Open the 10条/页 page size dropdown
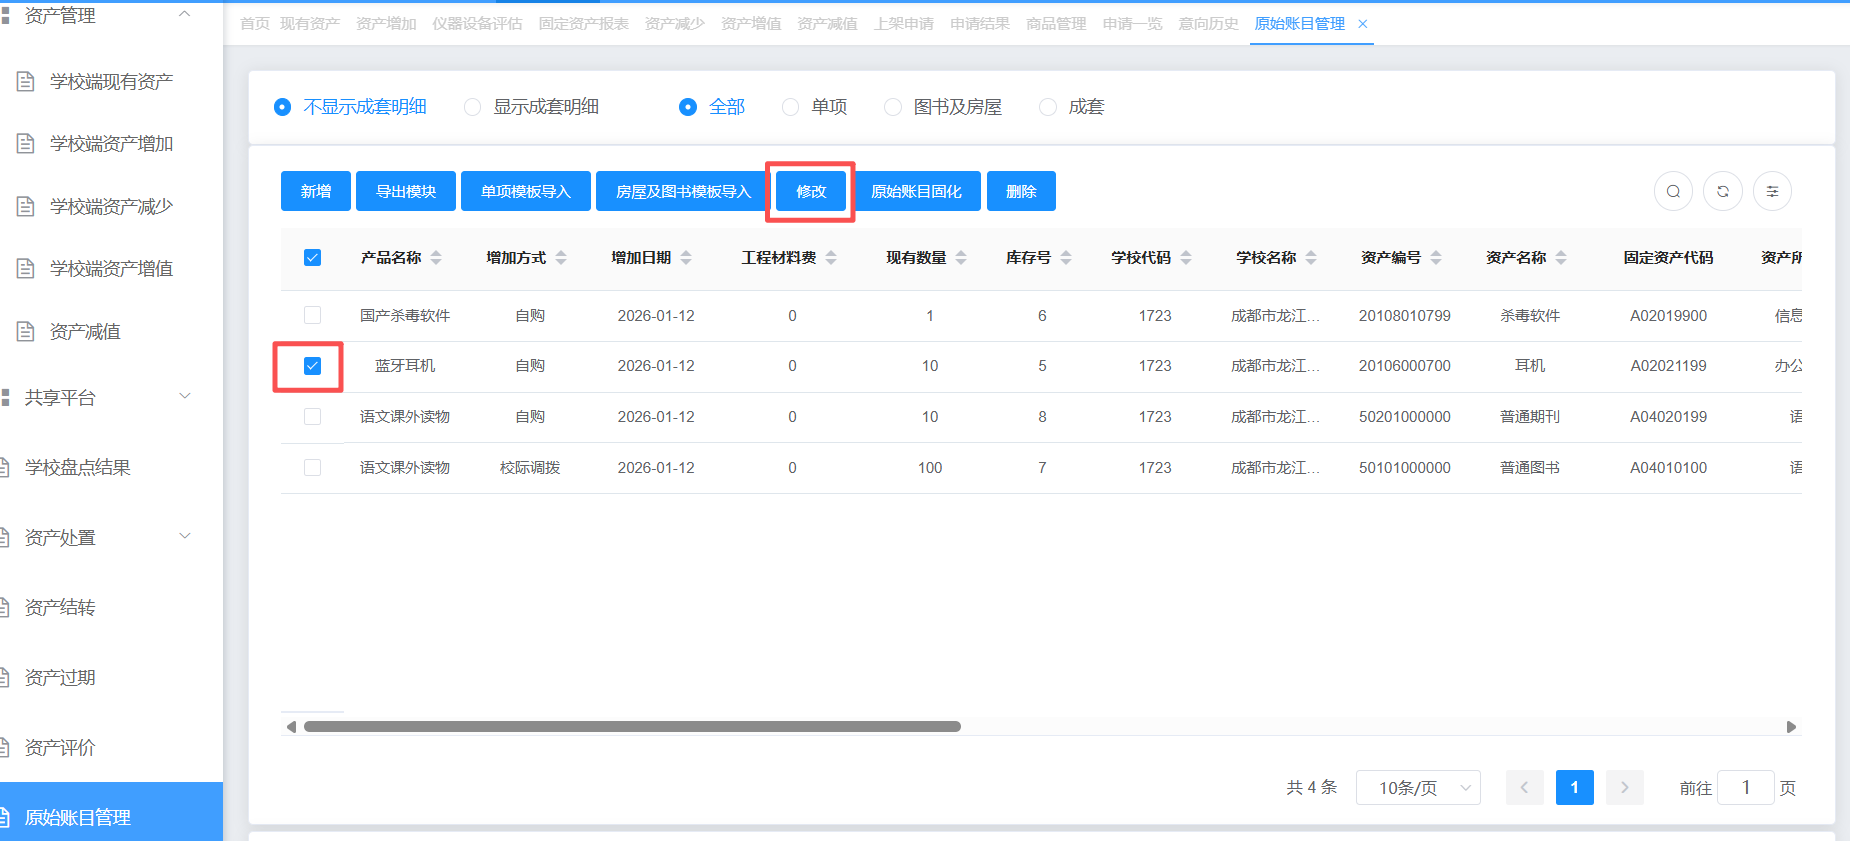Image resolution: width=1850 pixels, height=841 pixels. pyautogui.click(x=1417, y=788)
